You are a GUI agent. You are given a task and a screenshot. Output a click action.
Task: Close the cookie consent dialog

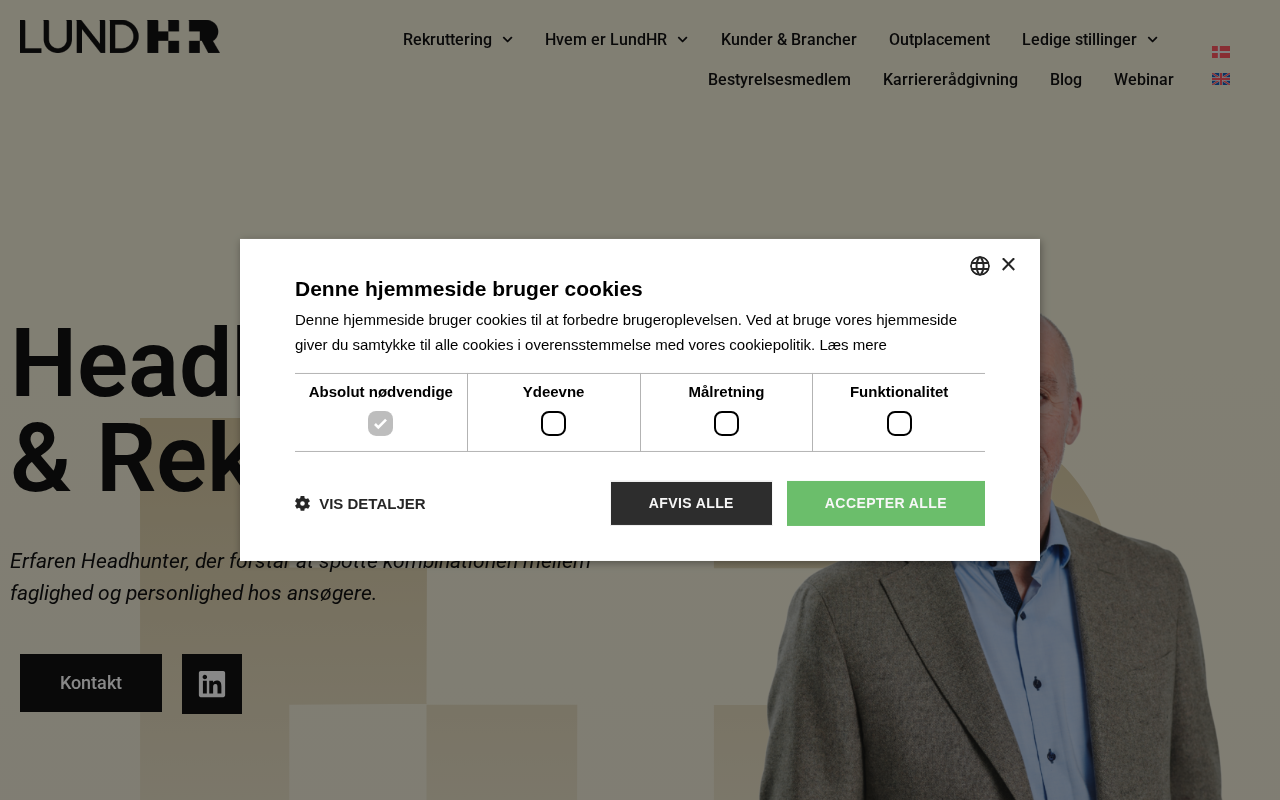coord(1008,264)
